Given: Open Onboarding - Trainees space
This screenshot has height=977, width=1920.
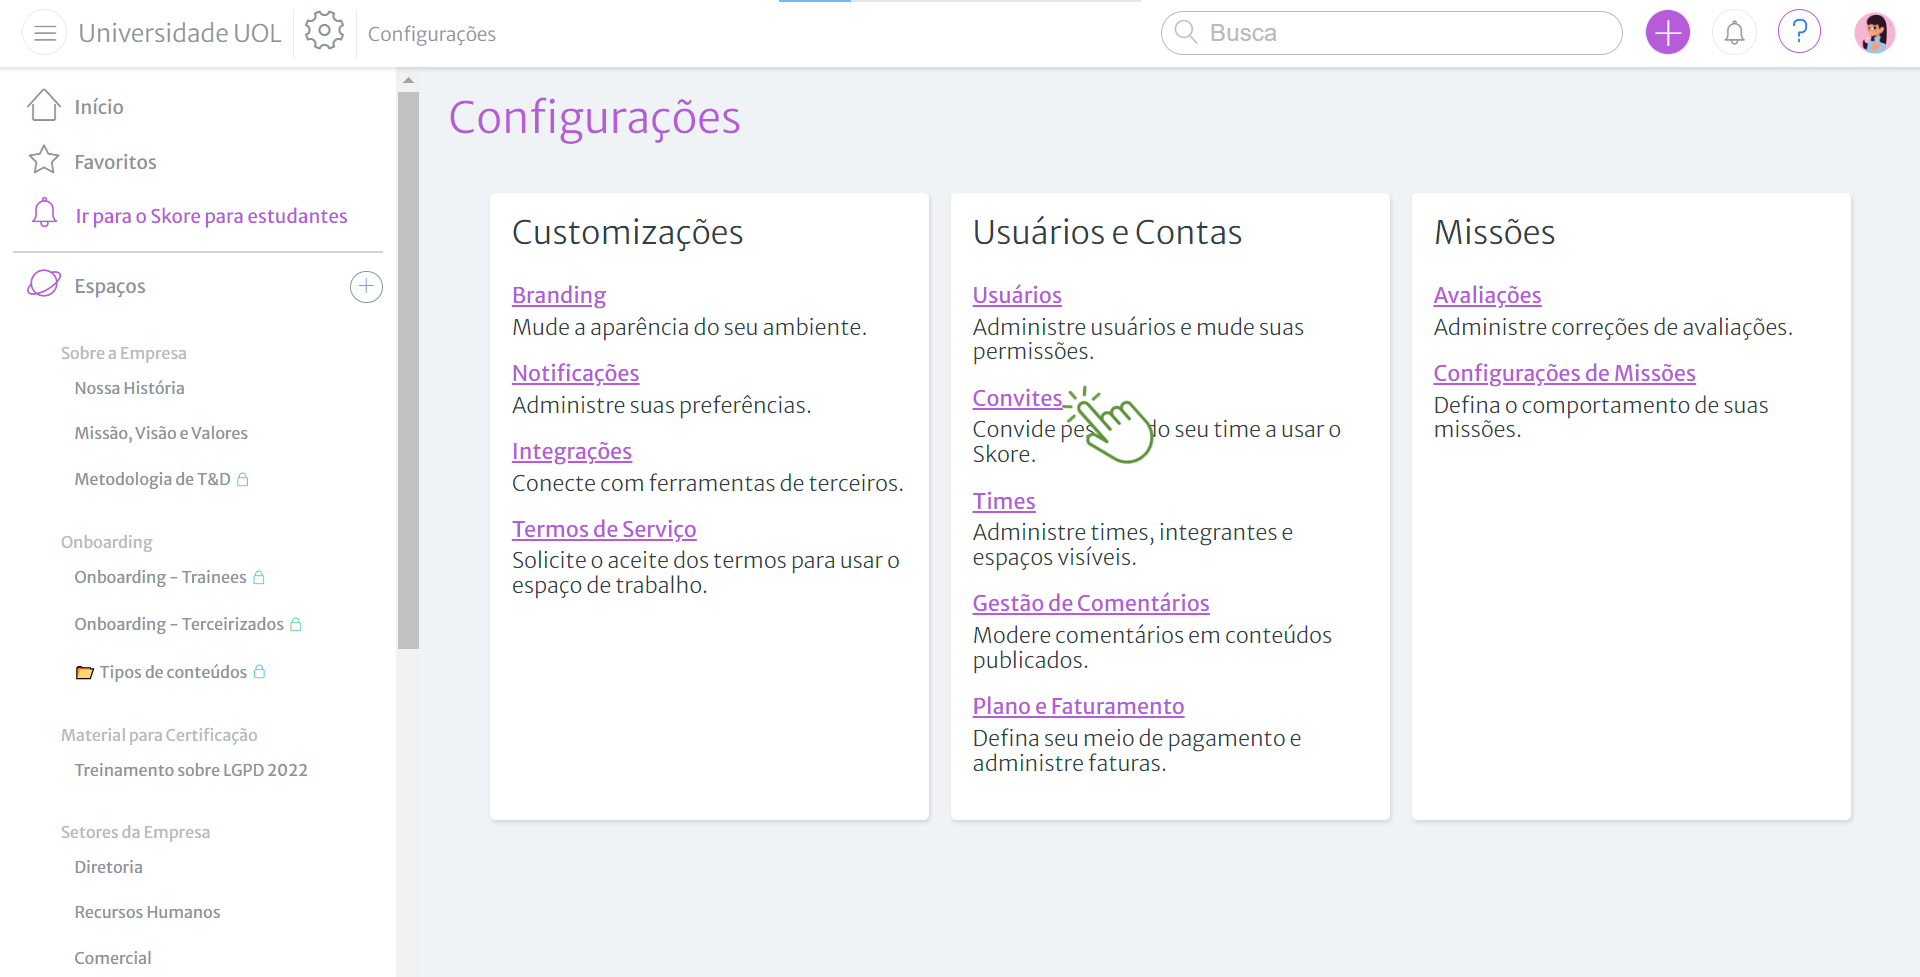Looking at the screenshot, I should coord(160,577).
